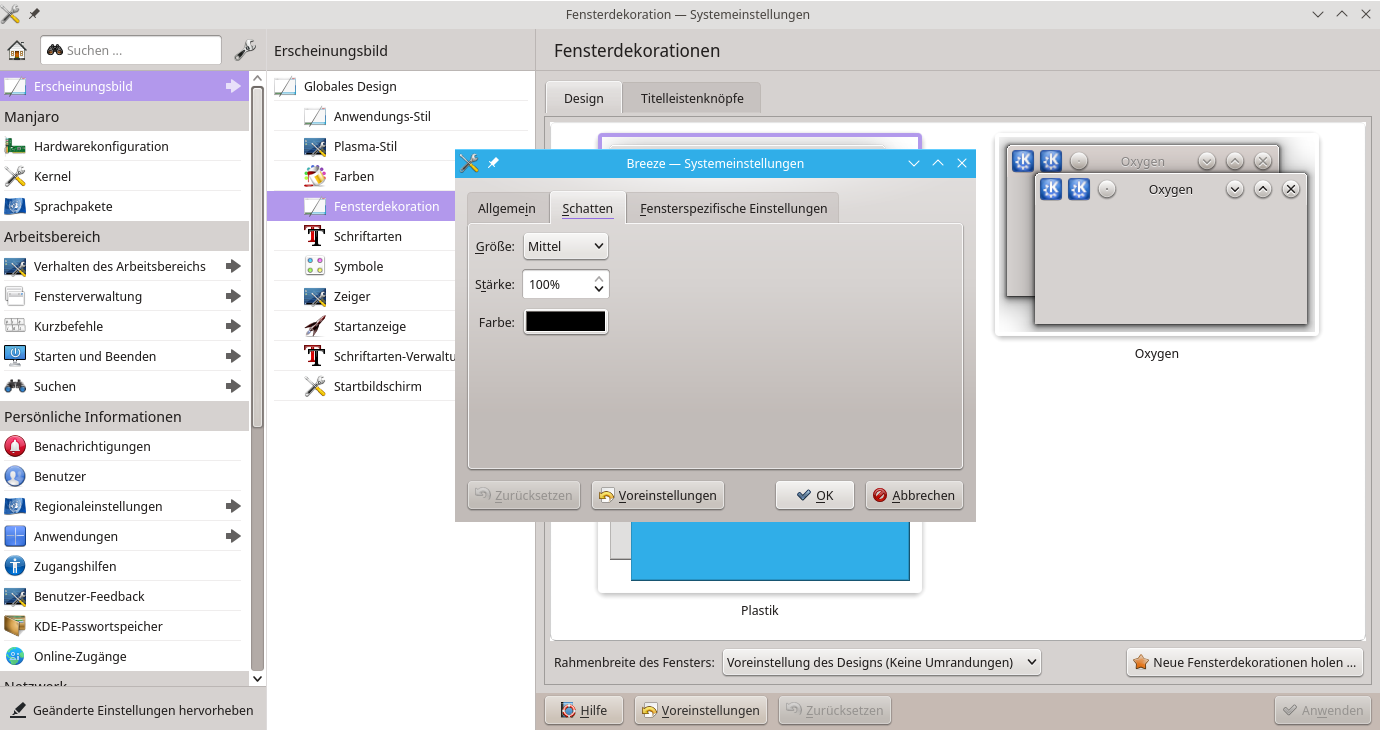The image size is (1380, 730).
Task: Click Abbrechen in Breeze dialog
Action: [x=914, y=495]
